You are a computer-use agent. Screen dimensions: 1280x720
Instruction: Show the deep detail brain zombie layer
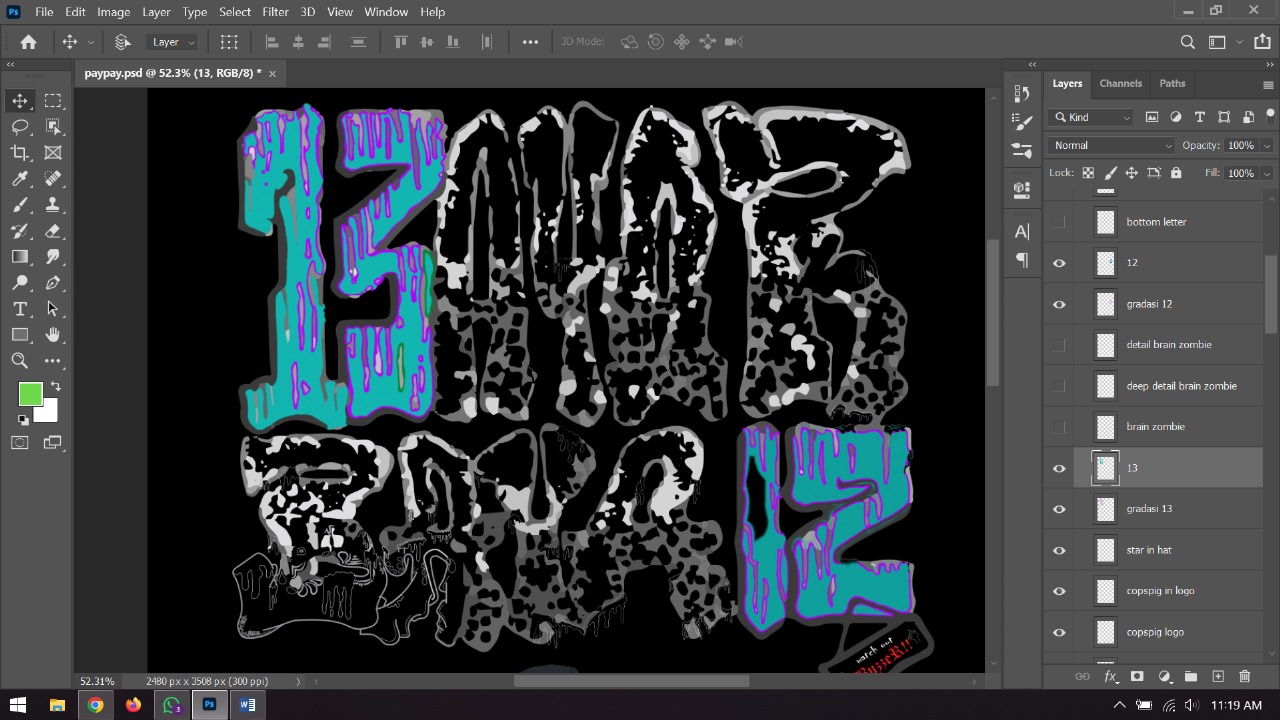[1059, 386]
